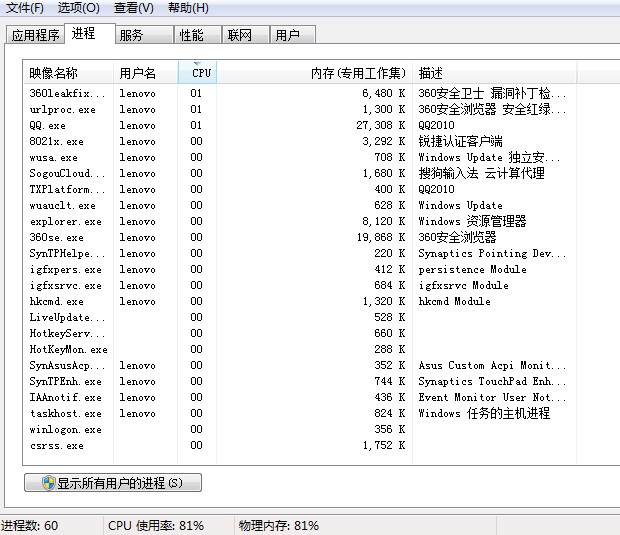Select the igfxsrvc.exe process
620x535 pixels.
(299, 285)
